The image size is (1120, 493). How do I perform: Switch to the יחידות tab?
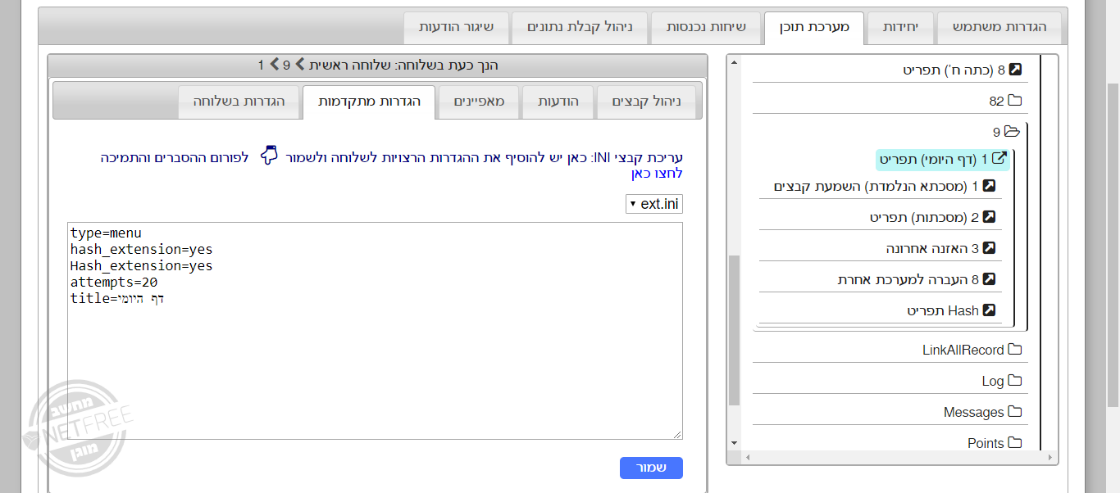click(899, 27)
